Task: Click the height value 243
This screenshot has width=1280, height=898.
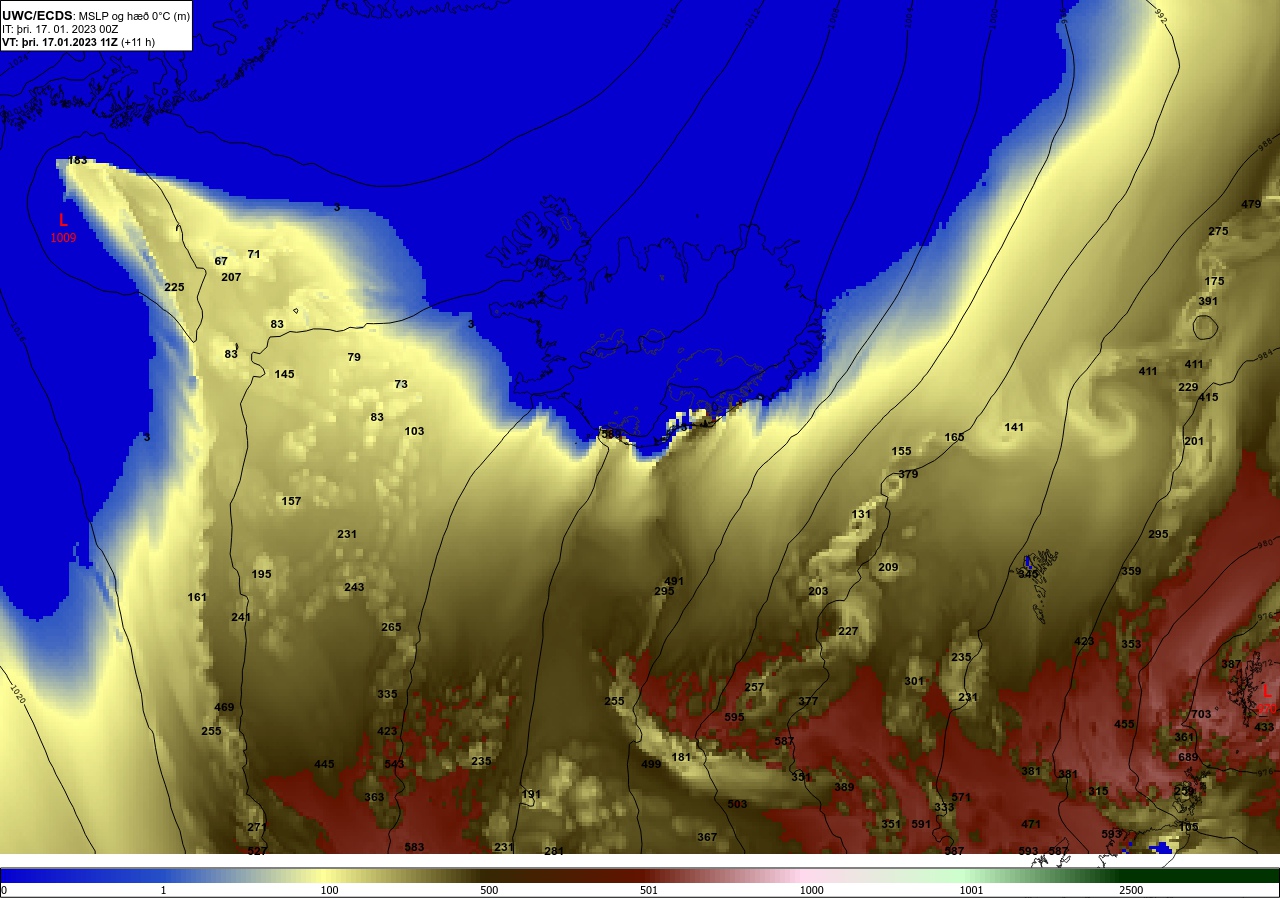Action: [354, 588]
